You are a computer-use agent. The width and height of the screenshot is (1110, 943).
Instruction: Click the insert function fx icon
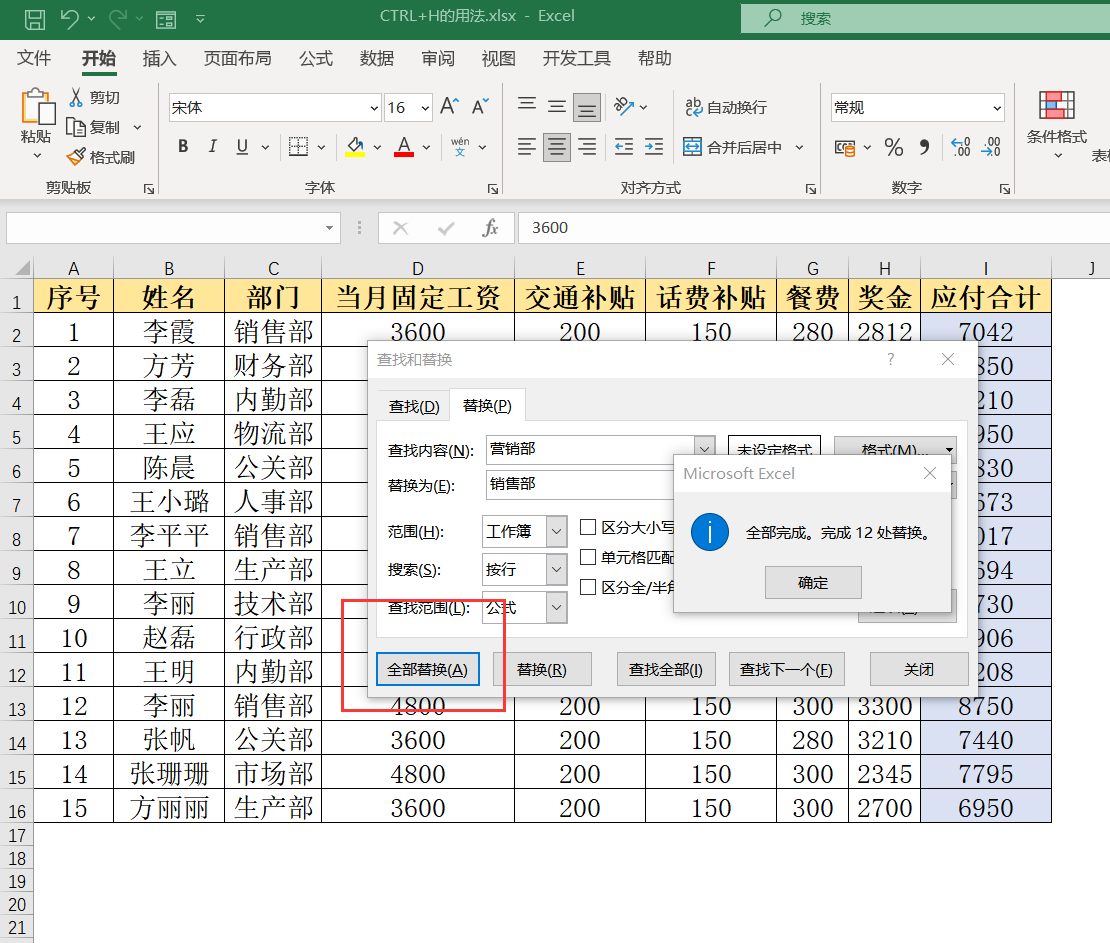click(490, 228)
